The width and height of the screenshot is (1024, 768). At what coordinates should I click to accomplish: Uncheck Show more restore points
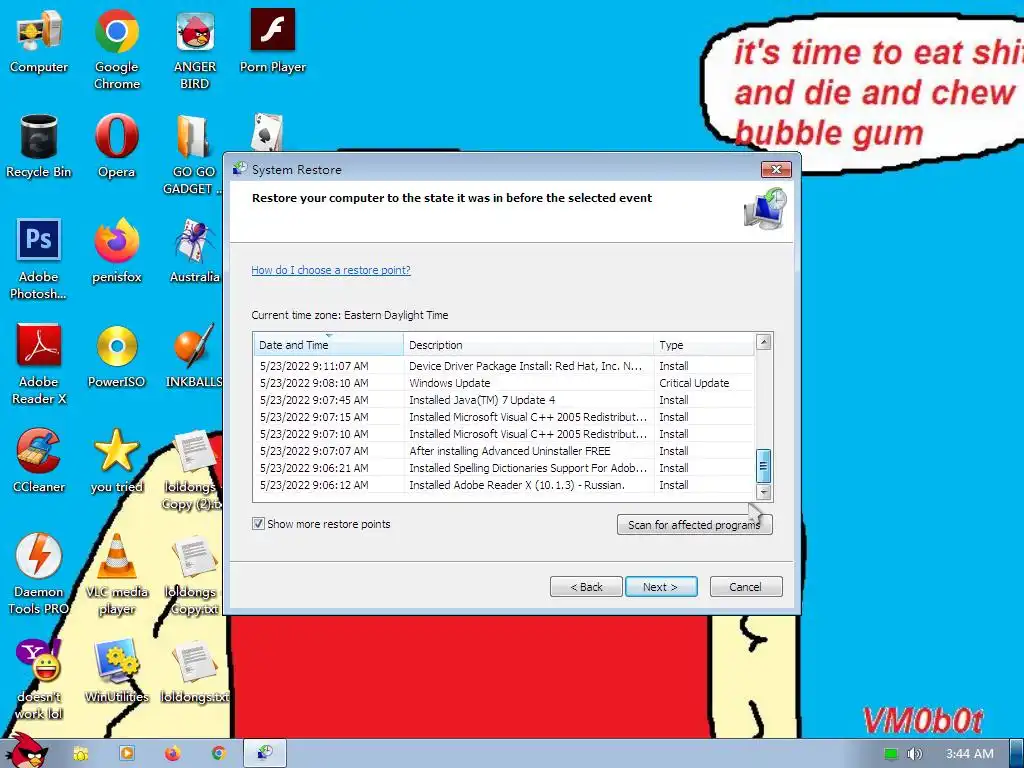(x=259, y=524)
